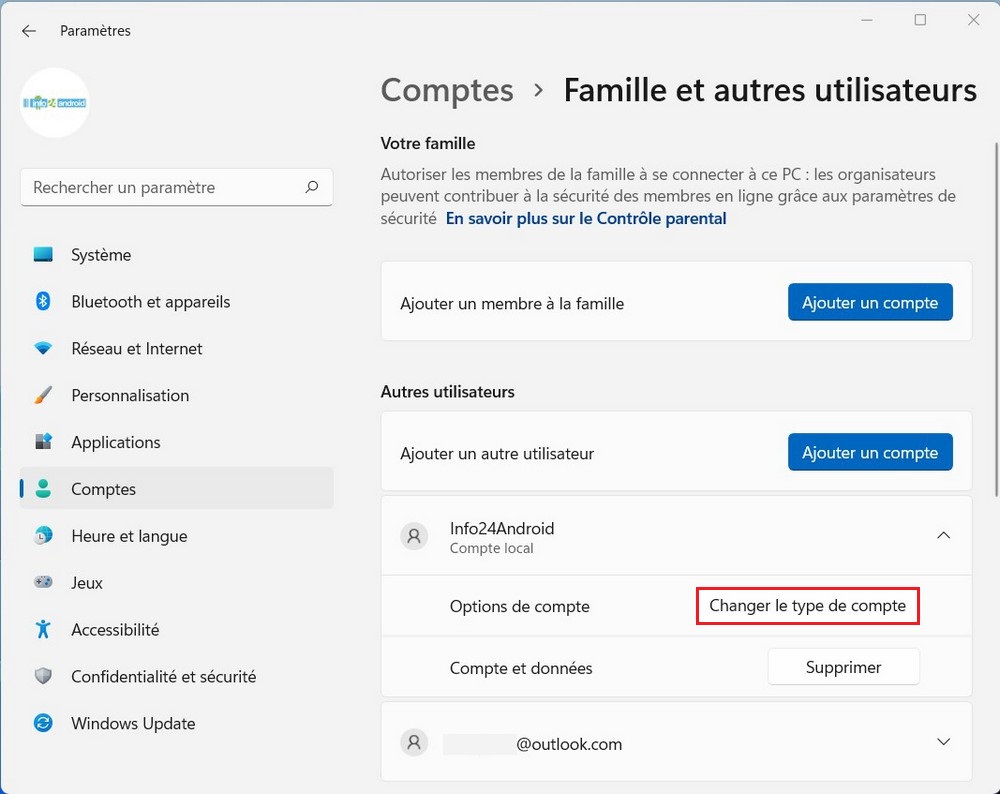Click the Options de compte label

pos(519,606)
